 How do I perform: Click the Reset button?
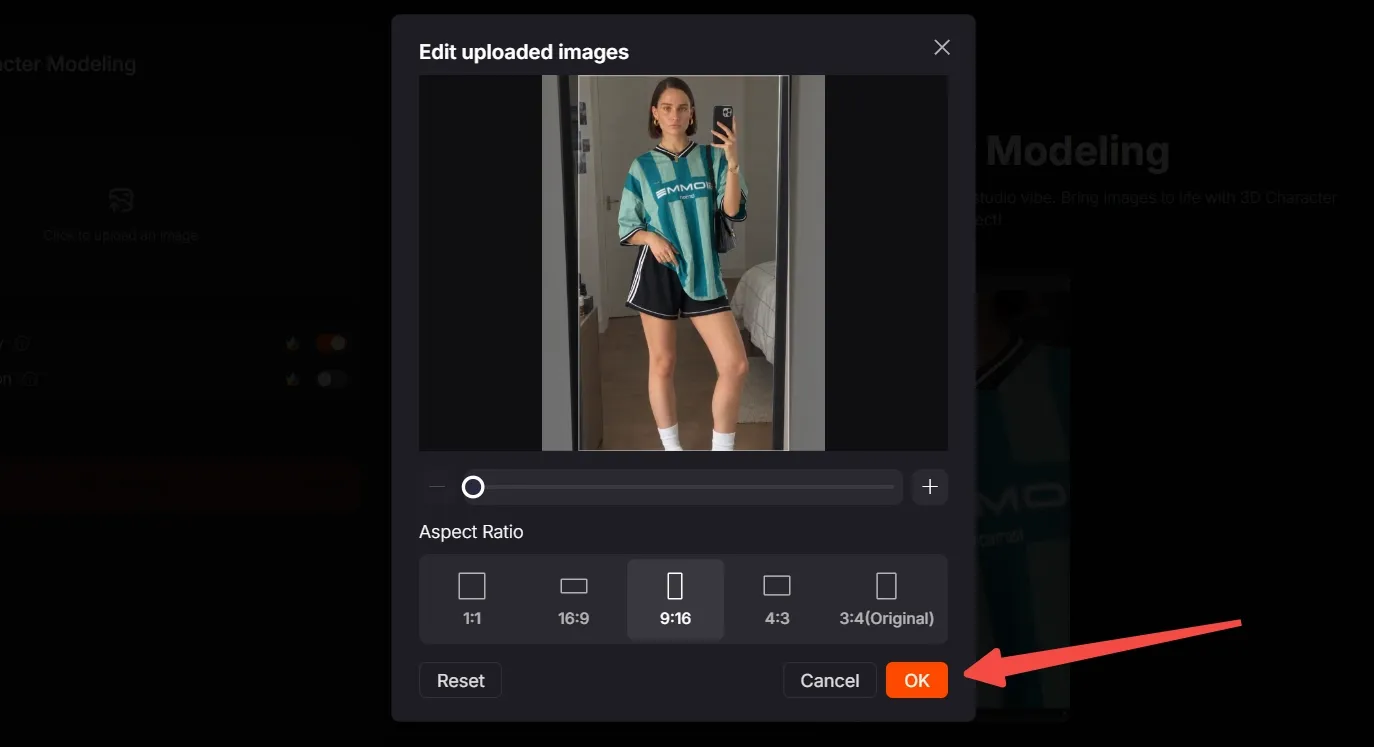click(x=460, y=680)
